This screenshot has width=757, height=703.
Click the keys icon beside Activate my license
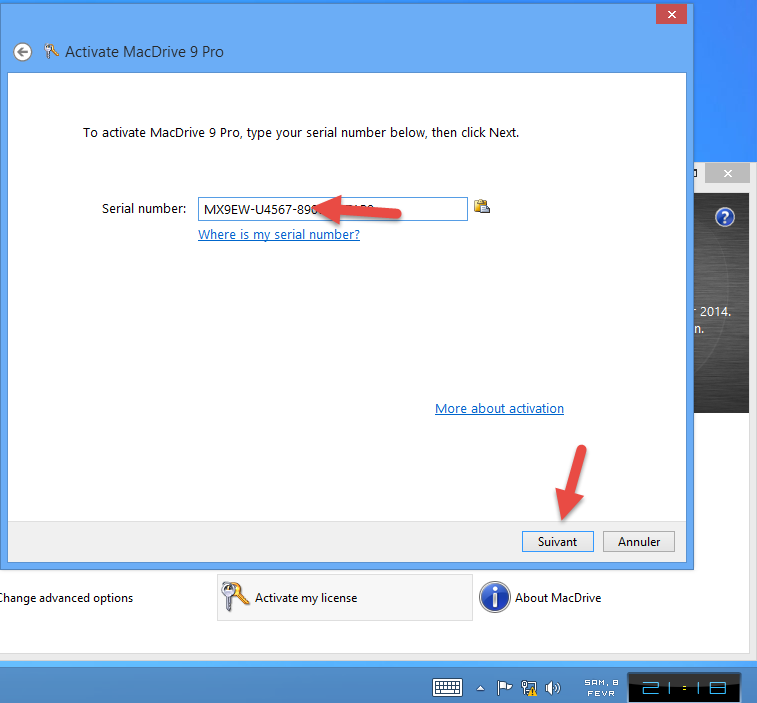click(x=234, y=596)
